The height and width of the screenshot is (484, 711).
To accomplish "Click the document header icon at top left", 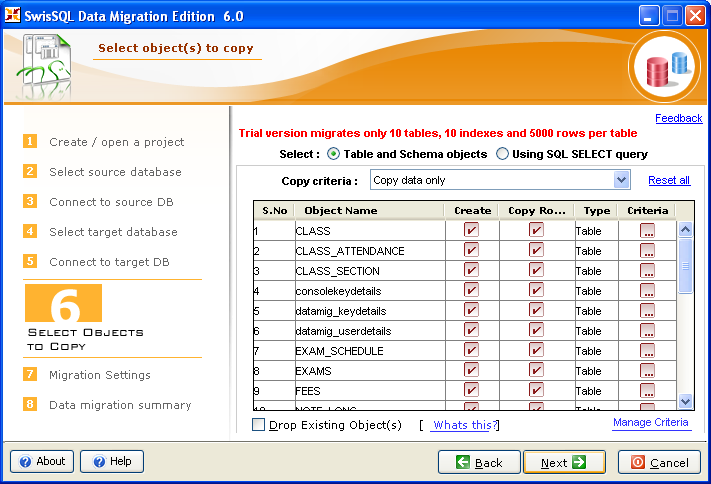I will tap(45, 67).
